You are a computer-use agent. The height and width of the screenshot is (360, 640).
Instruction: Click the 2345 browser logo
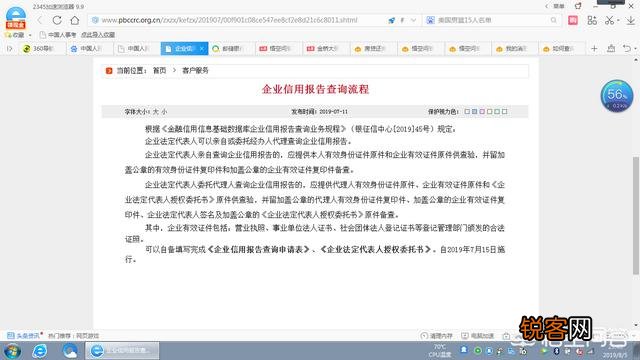[16, 18]
